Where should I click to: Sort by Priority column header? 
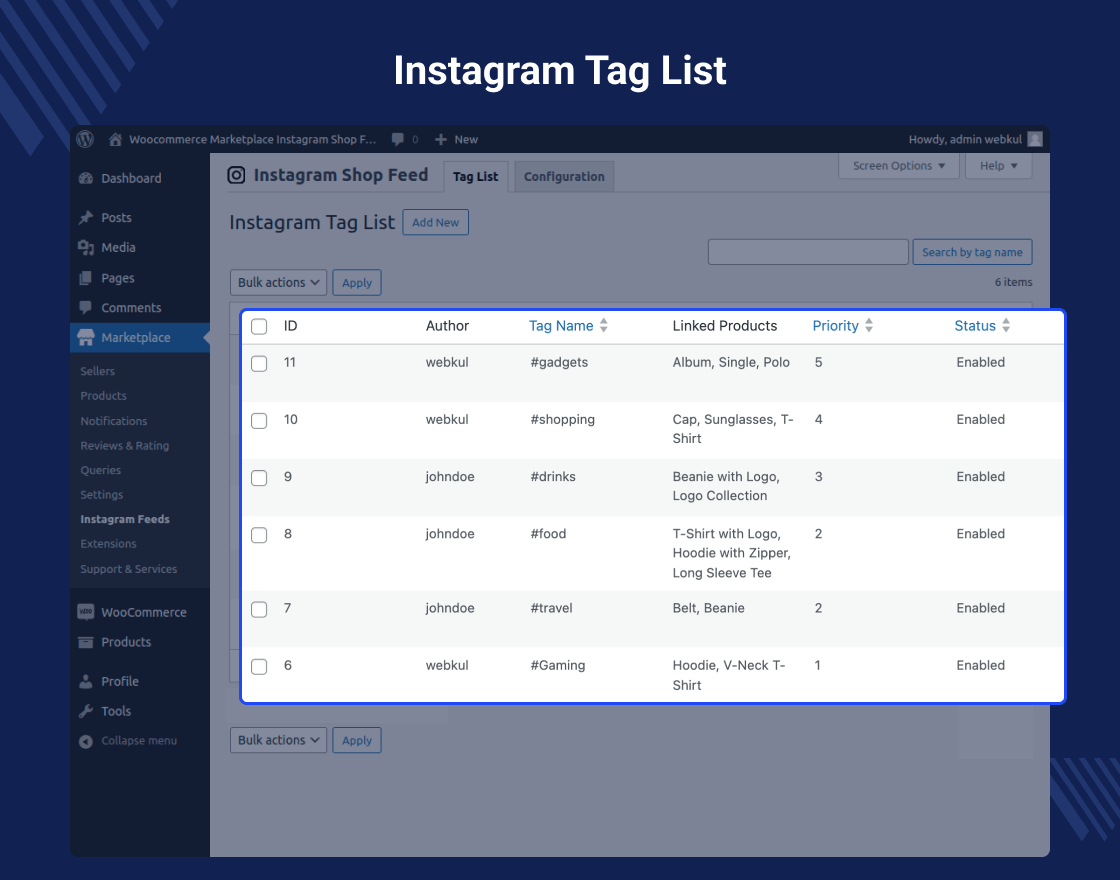click(835, 326)
